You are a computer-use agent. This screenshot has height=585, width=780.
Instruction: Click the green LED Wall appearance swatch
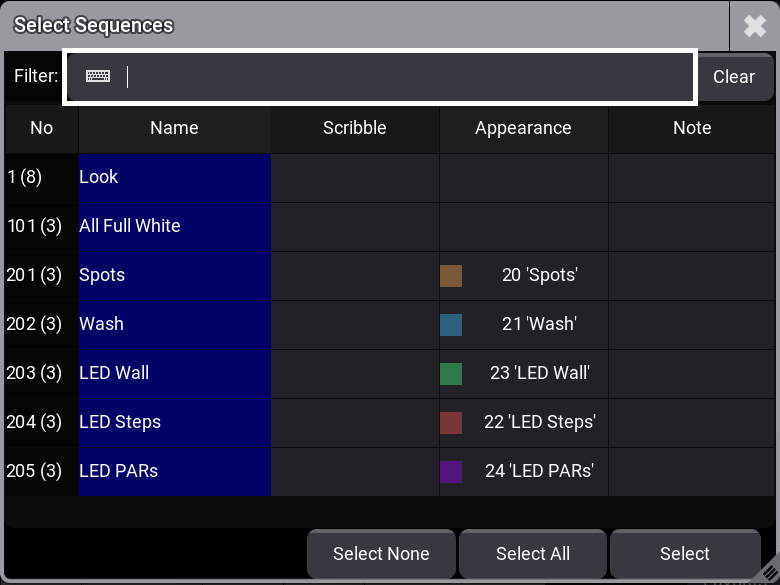[451, 374]
